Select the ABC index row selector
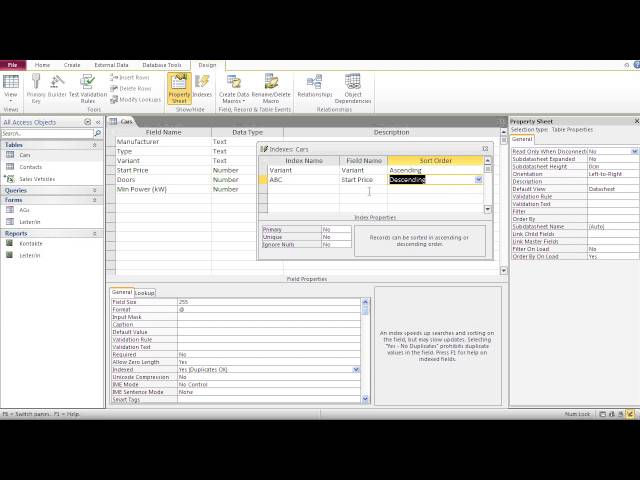Screen dimensions: 640x480 point(263,180)
